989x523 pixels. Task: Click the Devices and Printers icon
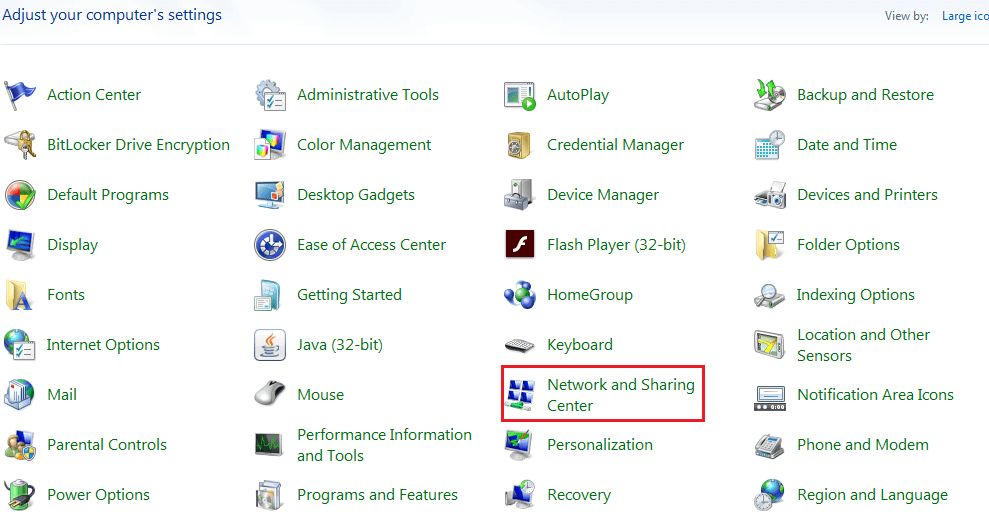click(x=770, y=195)
